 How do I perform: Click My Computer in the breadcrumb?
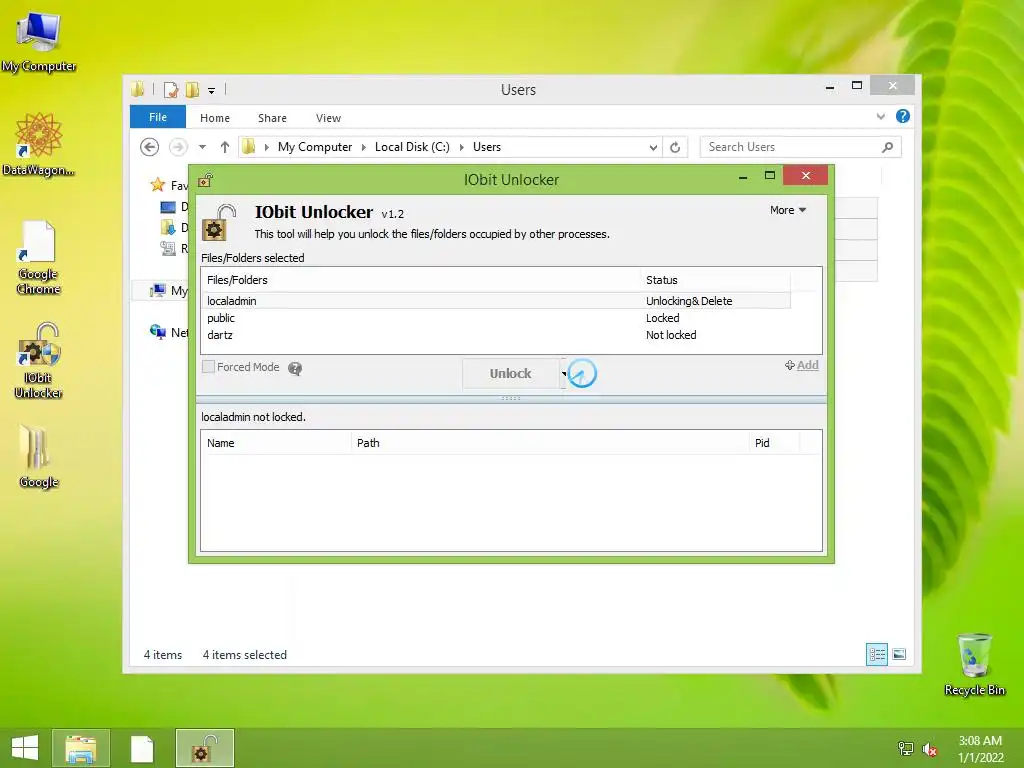tap(315, 147)
